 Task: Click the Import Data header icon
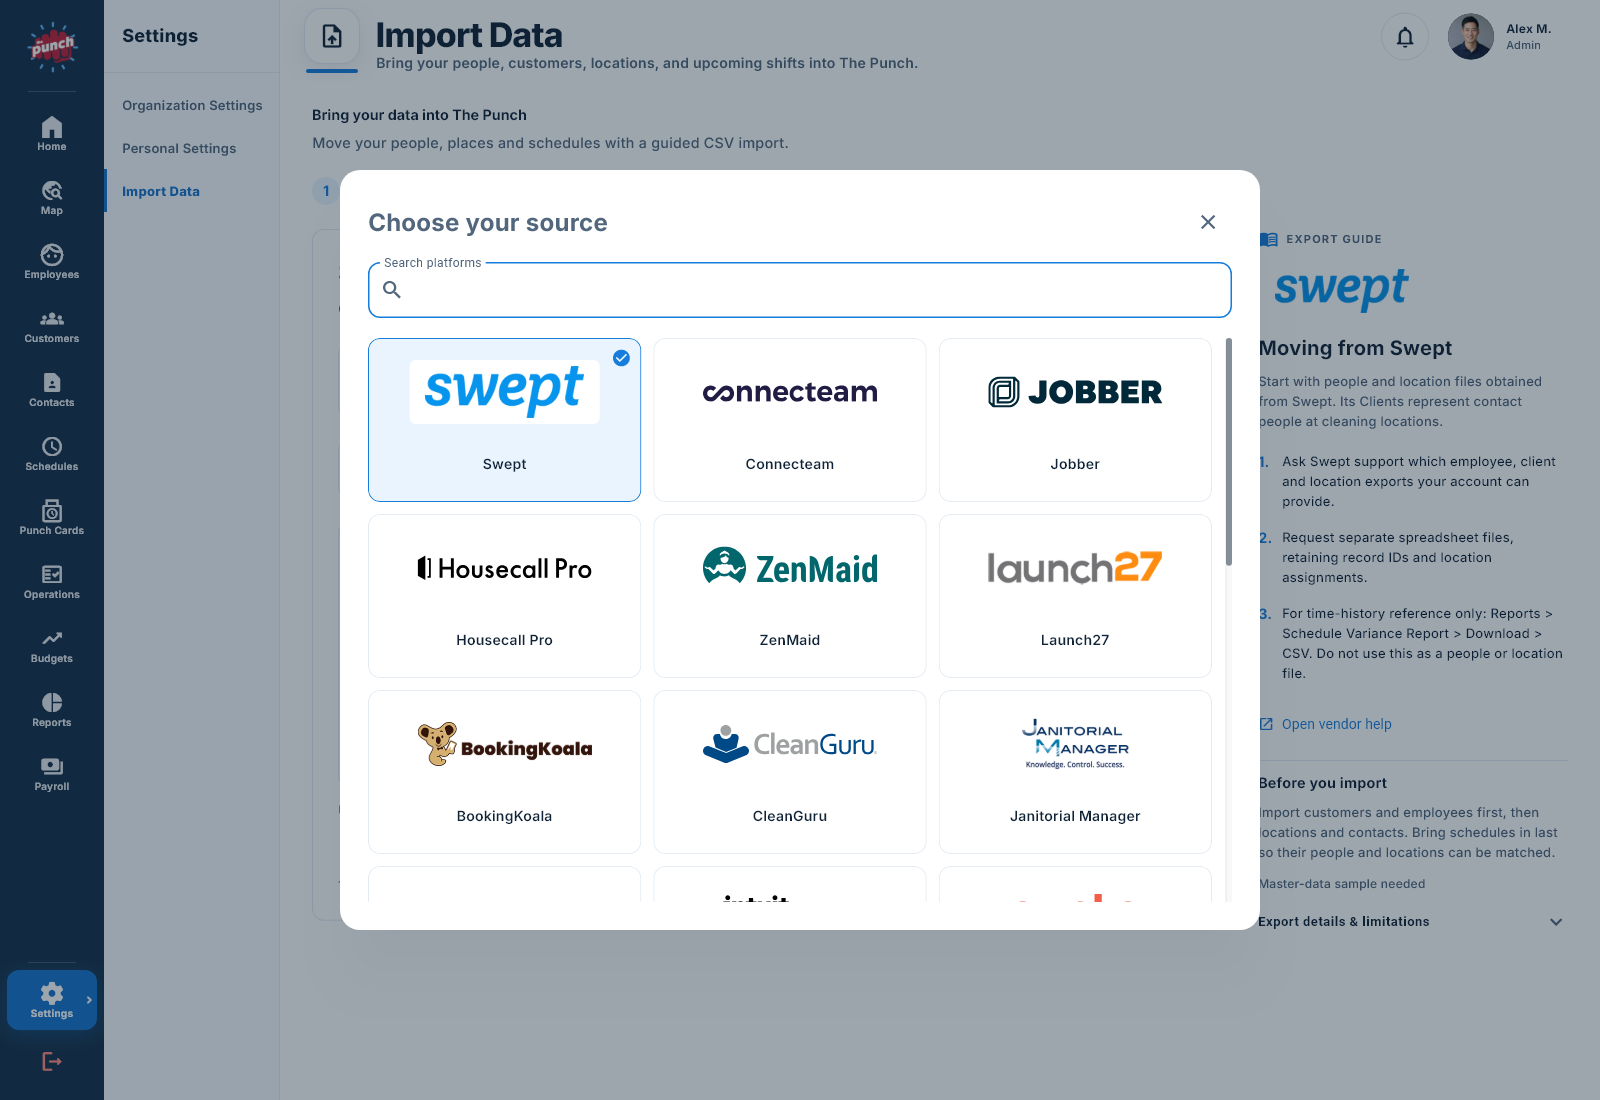point(332,37)
